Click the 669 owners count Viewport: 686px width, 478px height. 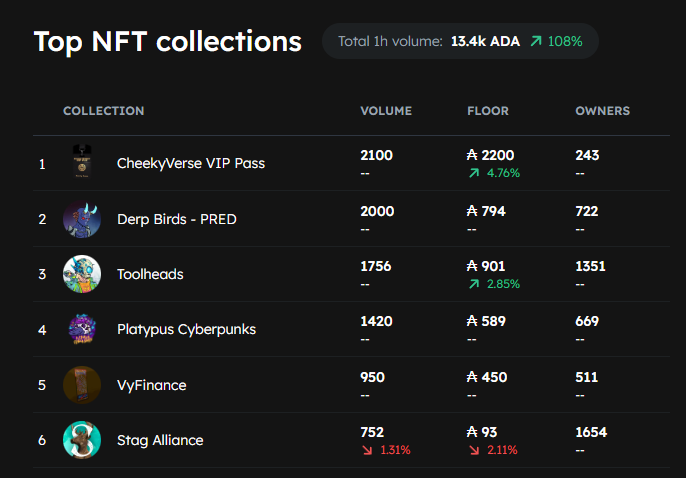[587, 321]
